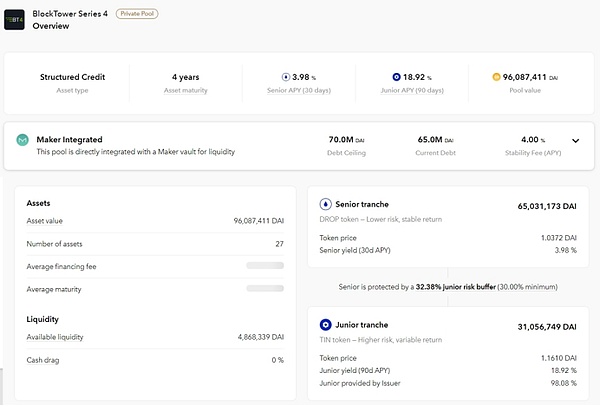Click the Senior APY droplet icon
This screenshot has width=600, height=406.
click(288, 77)
